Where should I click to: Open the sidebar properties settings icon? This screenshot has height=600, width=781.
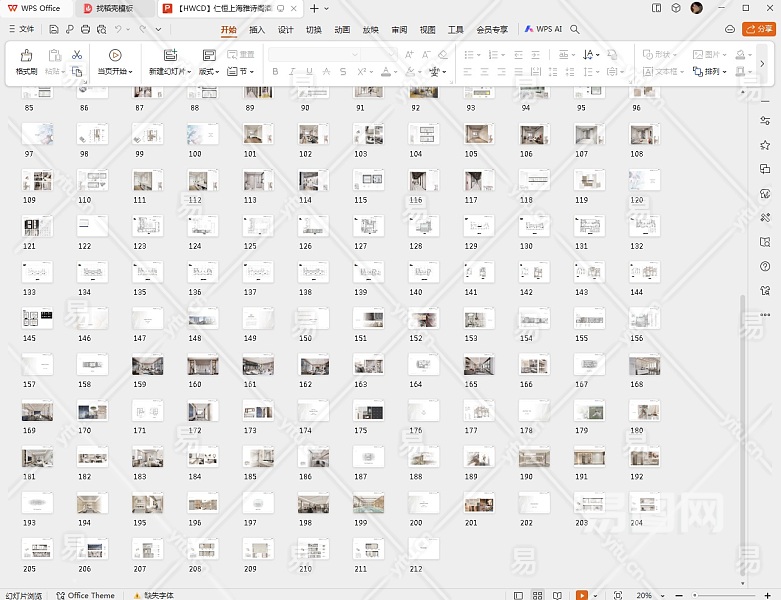pos(765,121)
